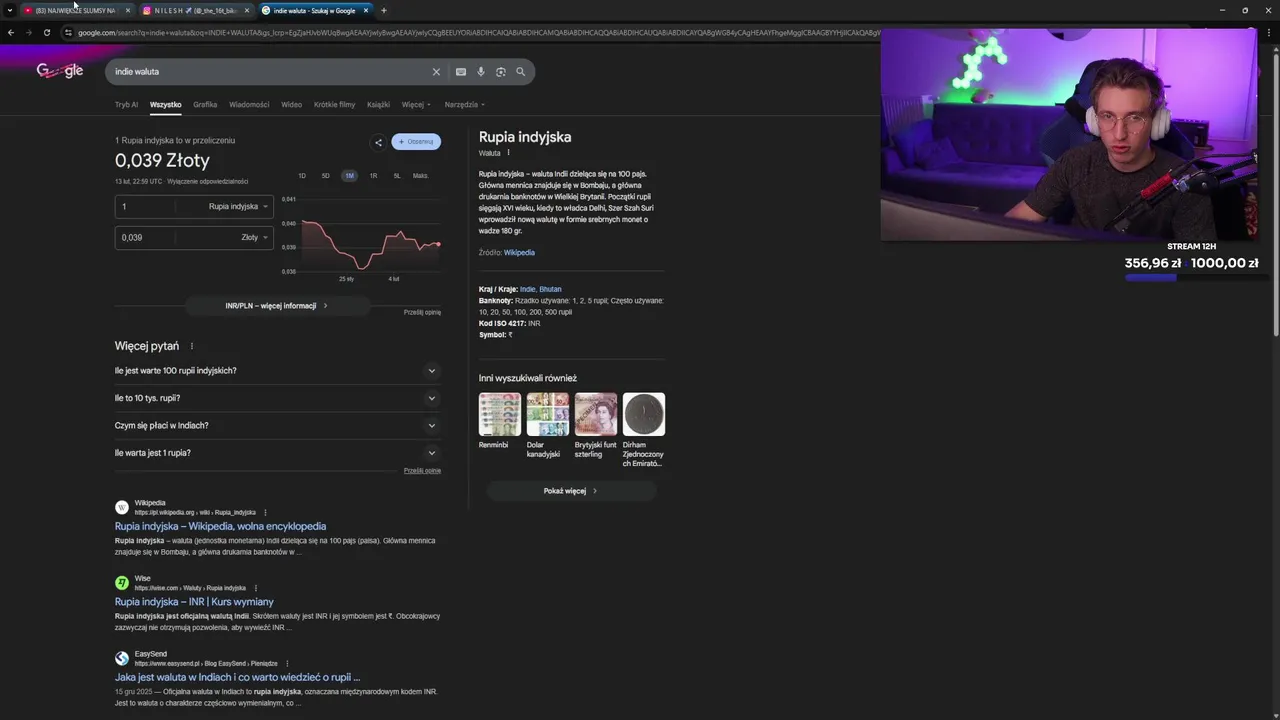Open 'Jaka jest waluta w Indiach' EasySend result
The width and height of the screenshot is (1280, 720).
click(237, 678)
